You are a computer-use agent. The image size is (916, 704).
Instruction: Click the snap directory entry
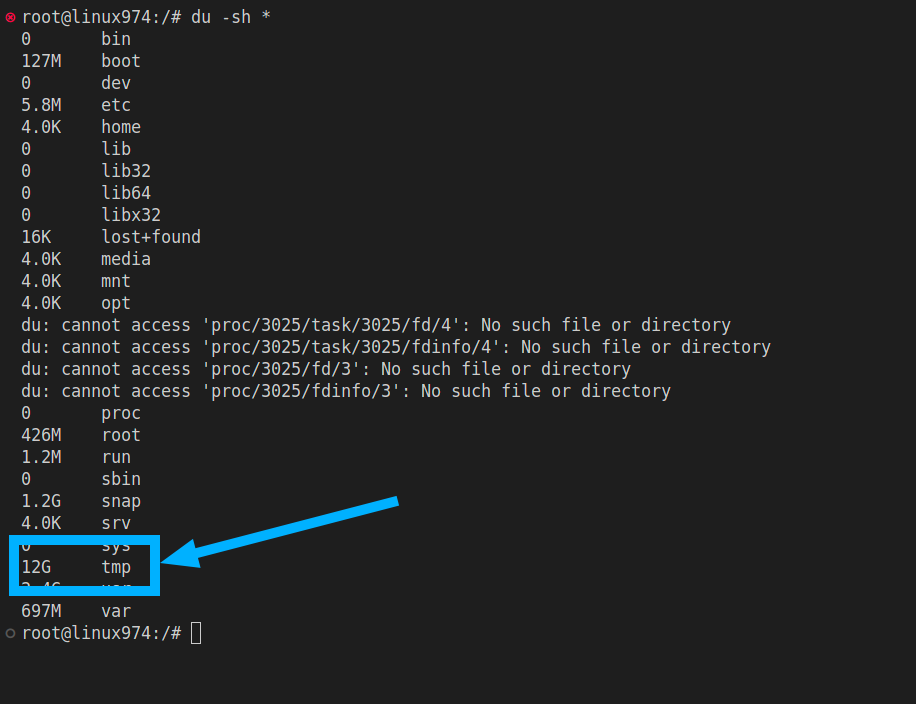(x=121, y=501)
